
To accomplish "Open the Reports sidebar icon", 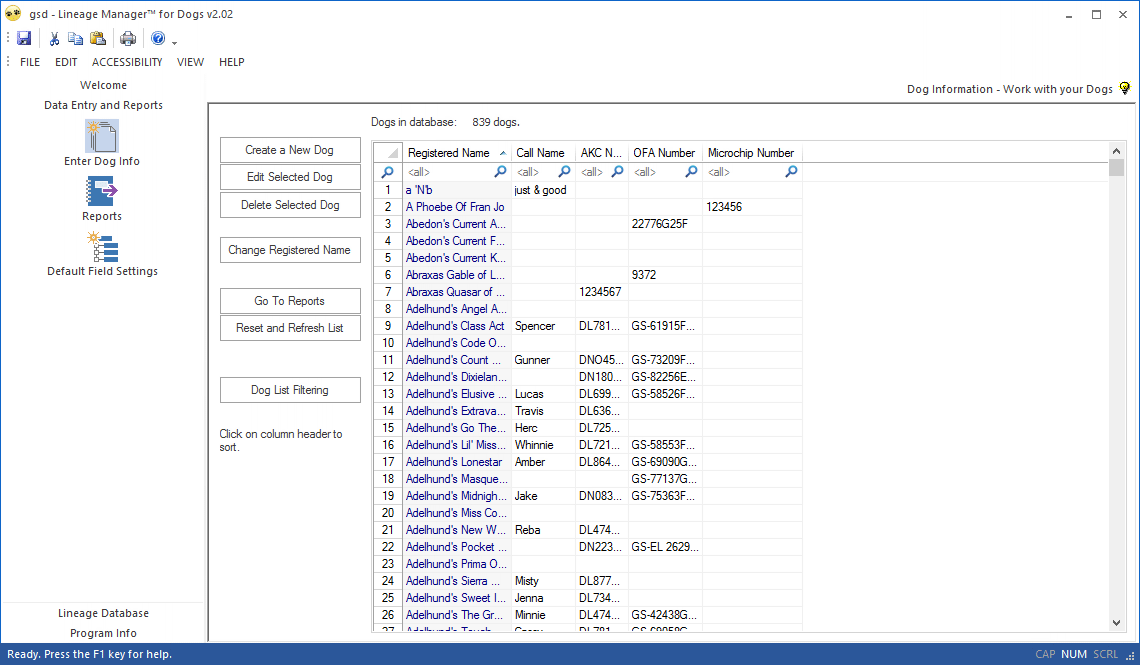I will 102,192.
